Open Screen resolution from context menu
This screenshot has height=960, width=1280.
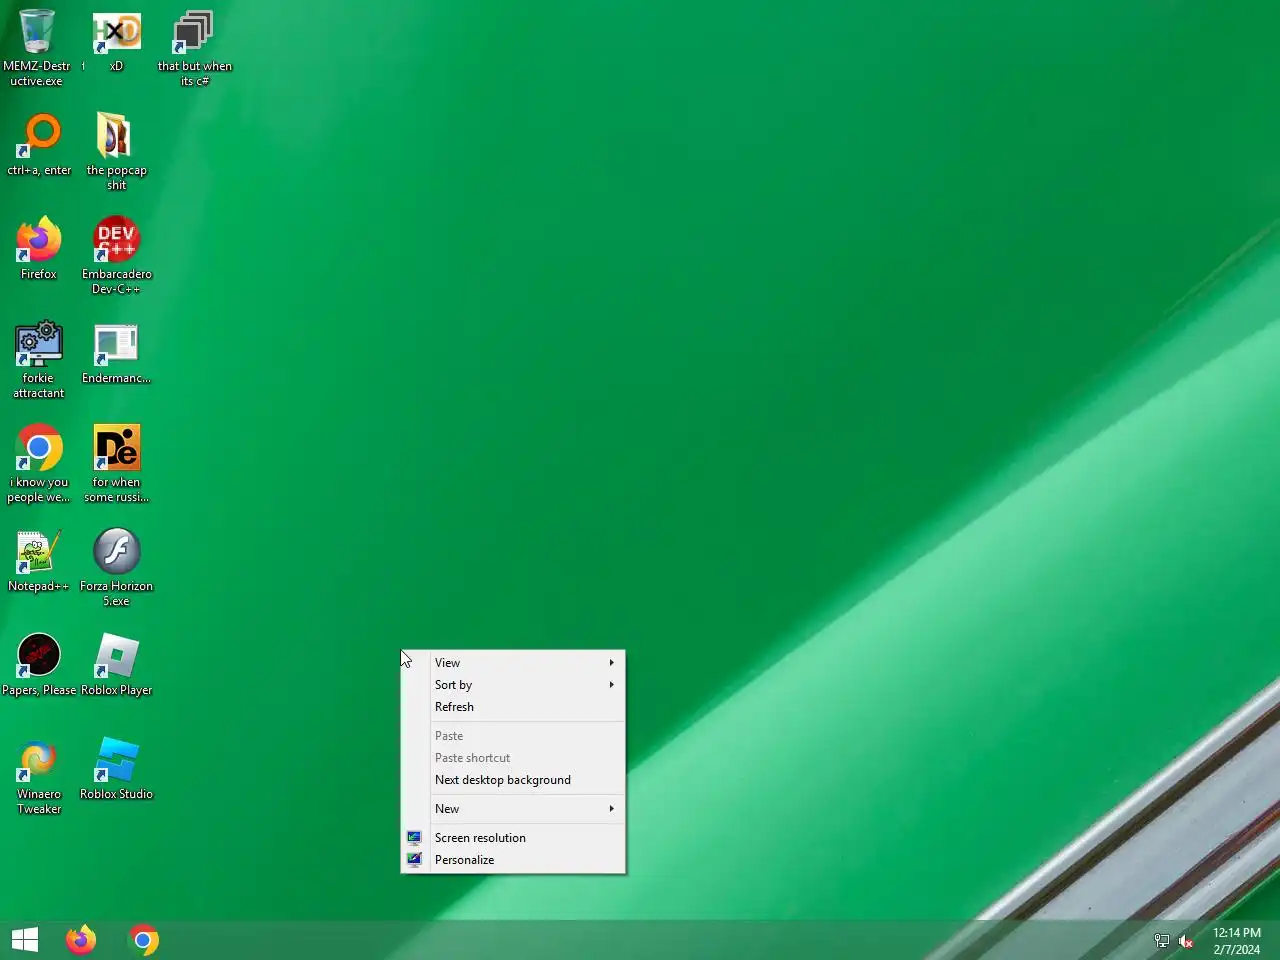click(513, 838)
